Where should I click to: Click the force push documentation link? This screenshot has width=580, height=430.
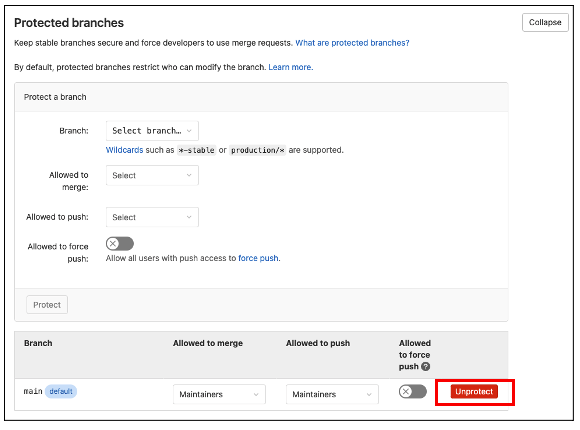[x=259, y=258]
